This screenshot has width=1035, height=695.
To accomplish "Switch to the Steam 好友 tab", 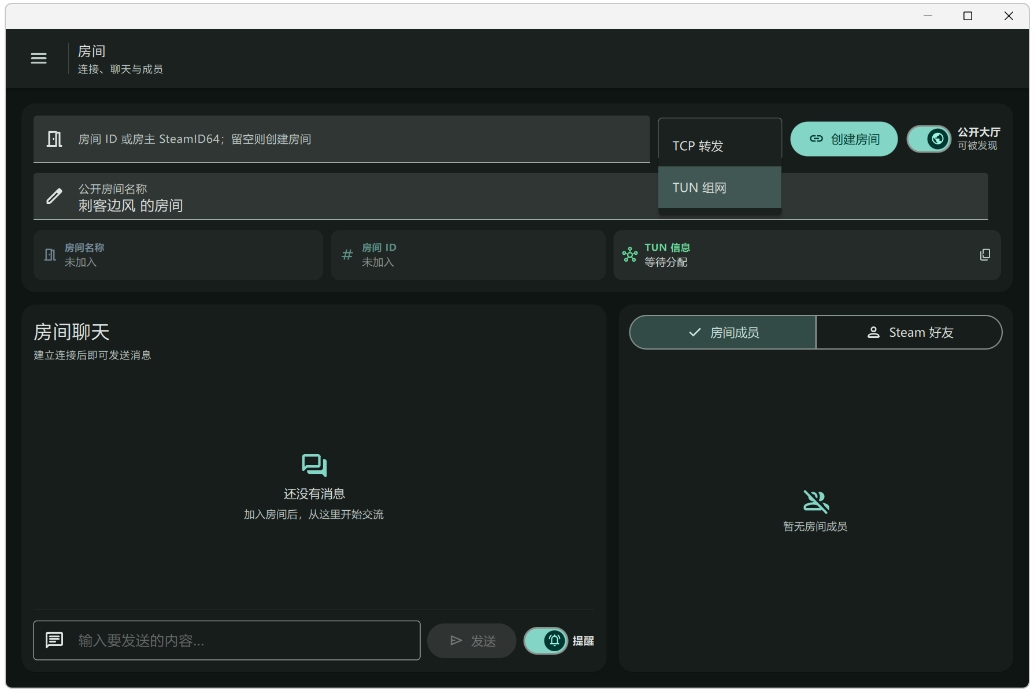I will pyautogui.click(x=909, y=333).
